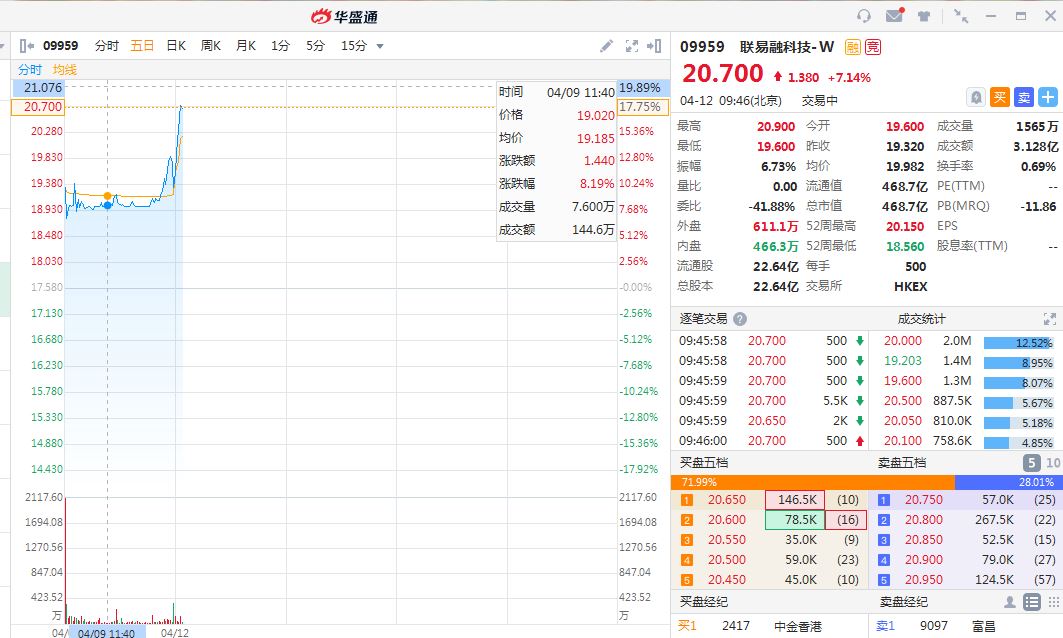Switch order book to 10 levels
Viewport: 1063px width, 638px height.
pos(1052,463)
